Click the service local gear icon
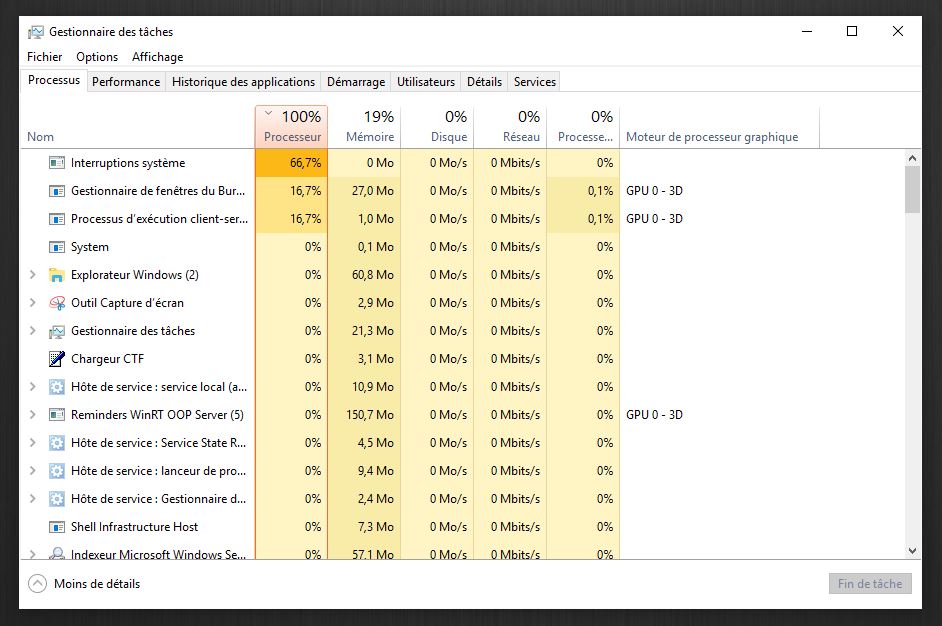942x626 pixels. (x=56, y=387)
